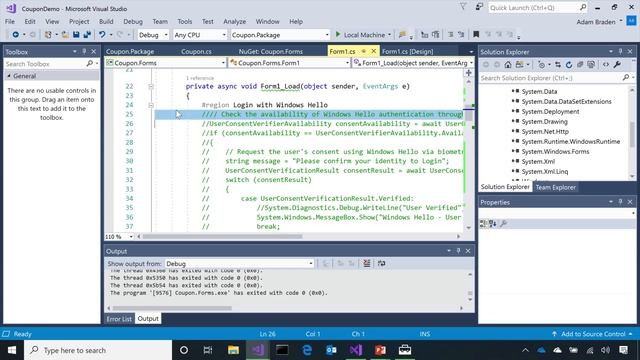Image resolution: width=640 pixels, height=360 pixels.
Task: Open Coupon.Forms project navigation dropdown
Action: [x=165, y=63]
